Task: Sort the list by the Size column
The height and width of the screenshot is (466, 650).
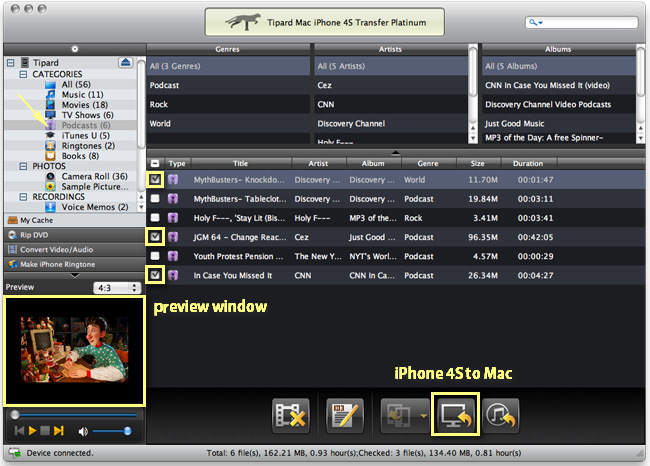Action: click(478, 163)
